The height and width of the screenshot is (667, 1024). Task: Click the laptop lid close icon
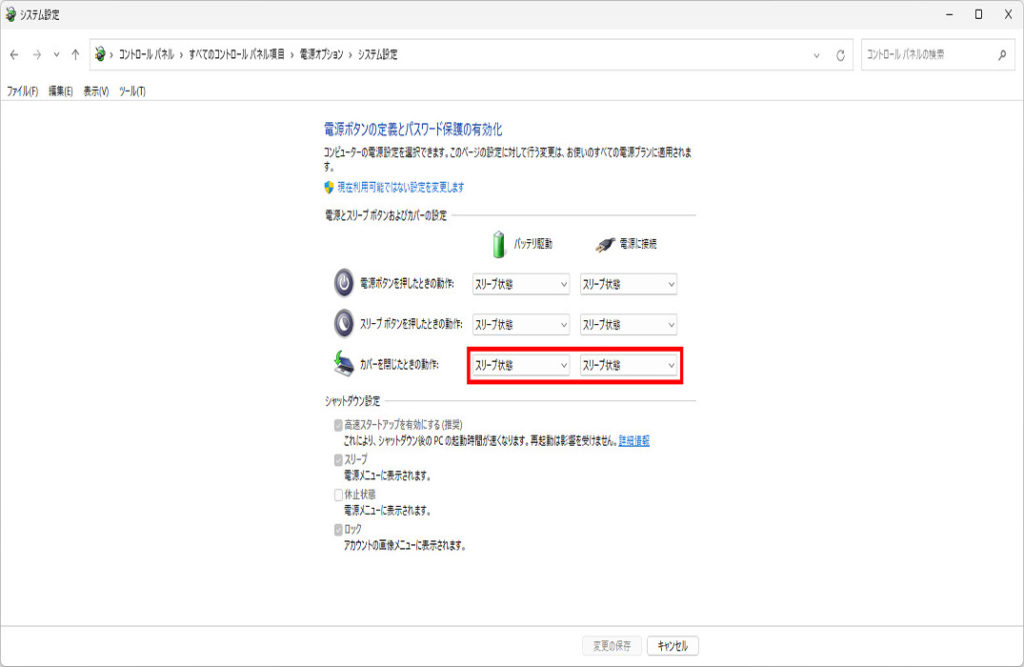coord(343,364)
